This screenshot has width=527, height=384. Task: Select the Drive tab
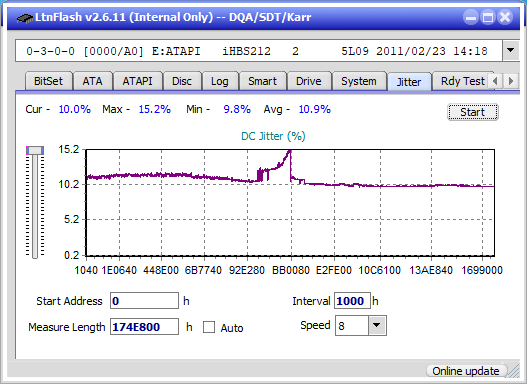point(309,81)
